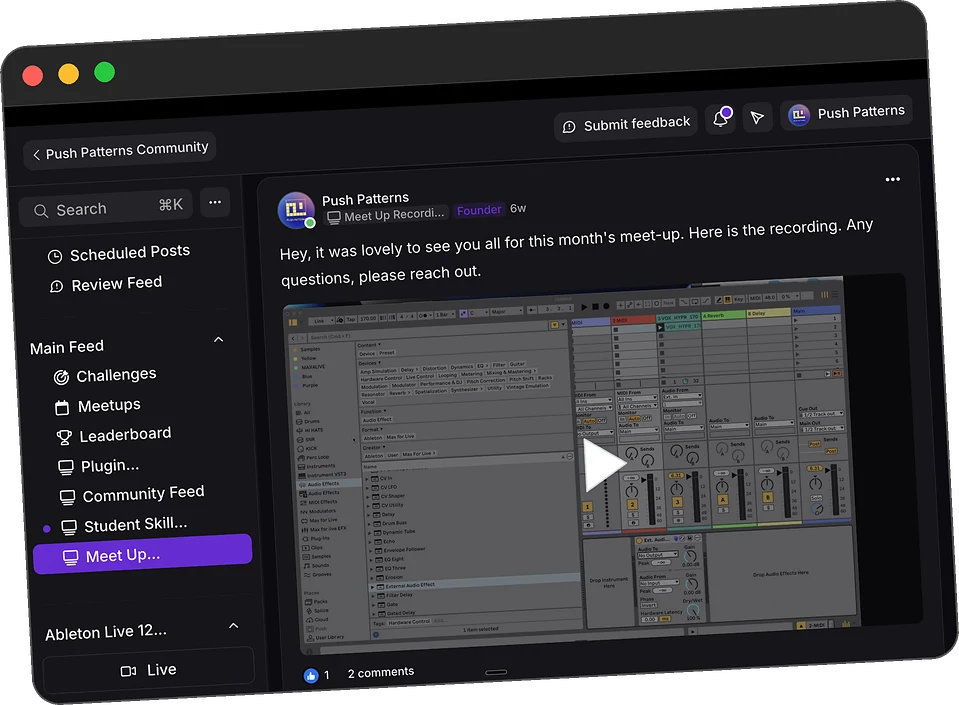Open direct messages paper plane icon
This screenshot has width=959, height=705.
[x=757, y=117]
